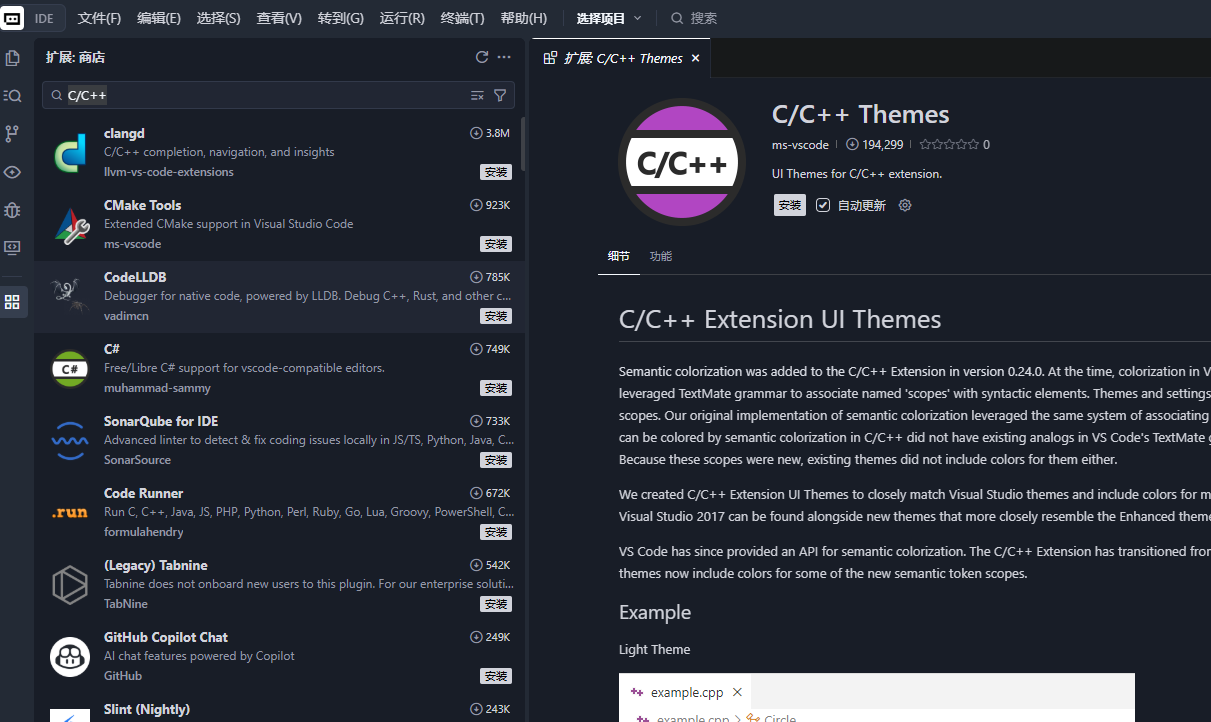Click the 194,299 install count
The image size is (1211, 722).
click(874, 144)
